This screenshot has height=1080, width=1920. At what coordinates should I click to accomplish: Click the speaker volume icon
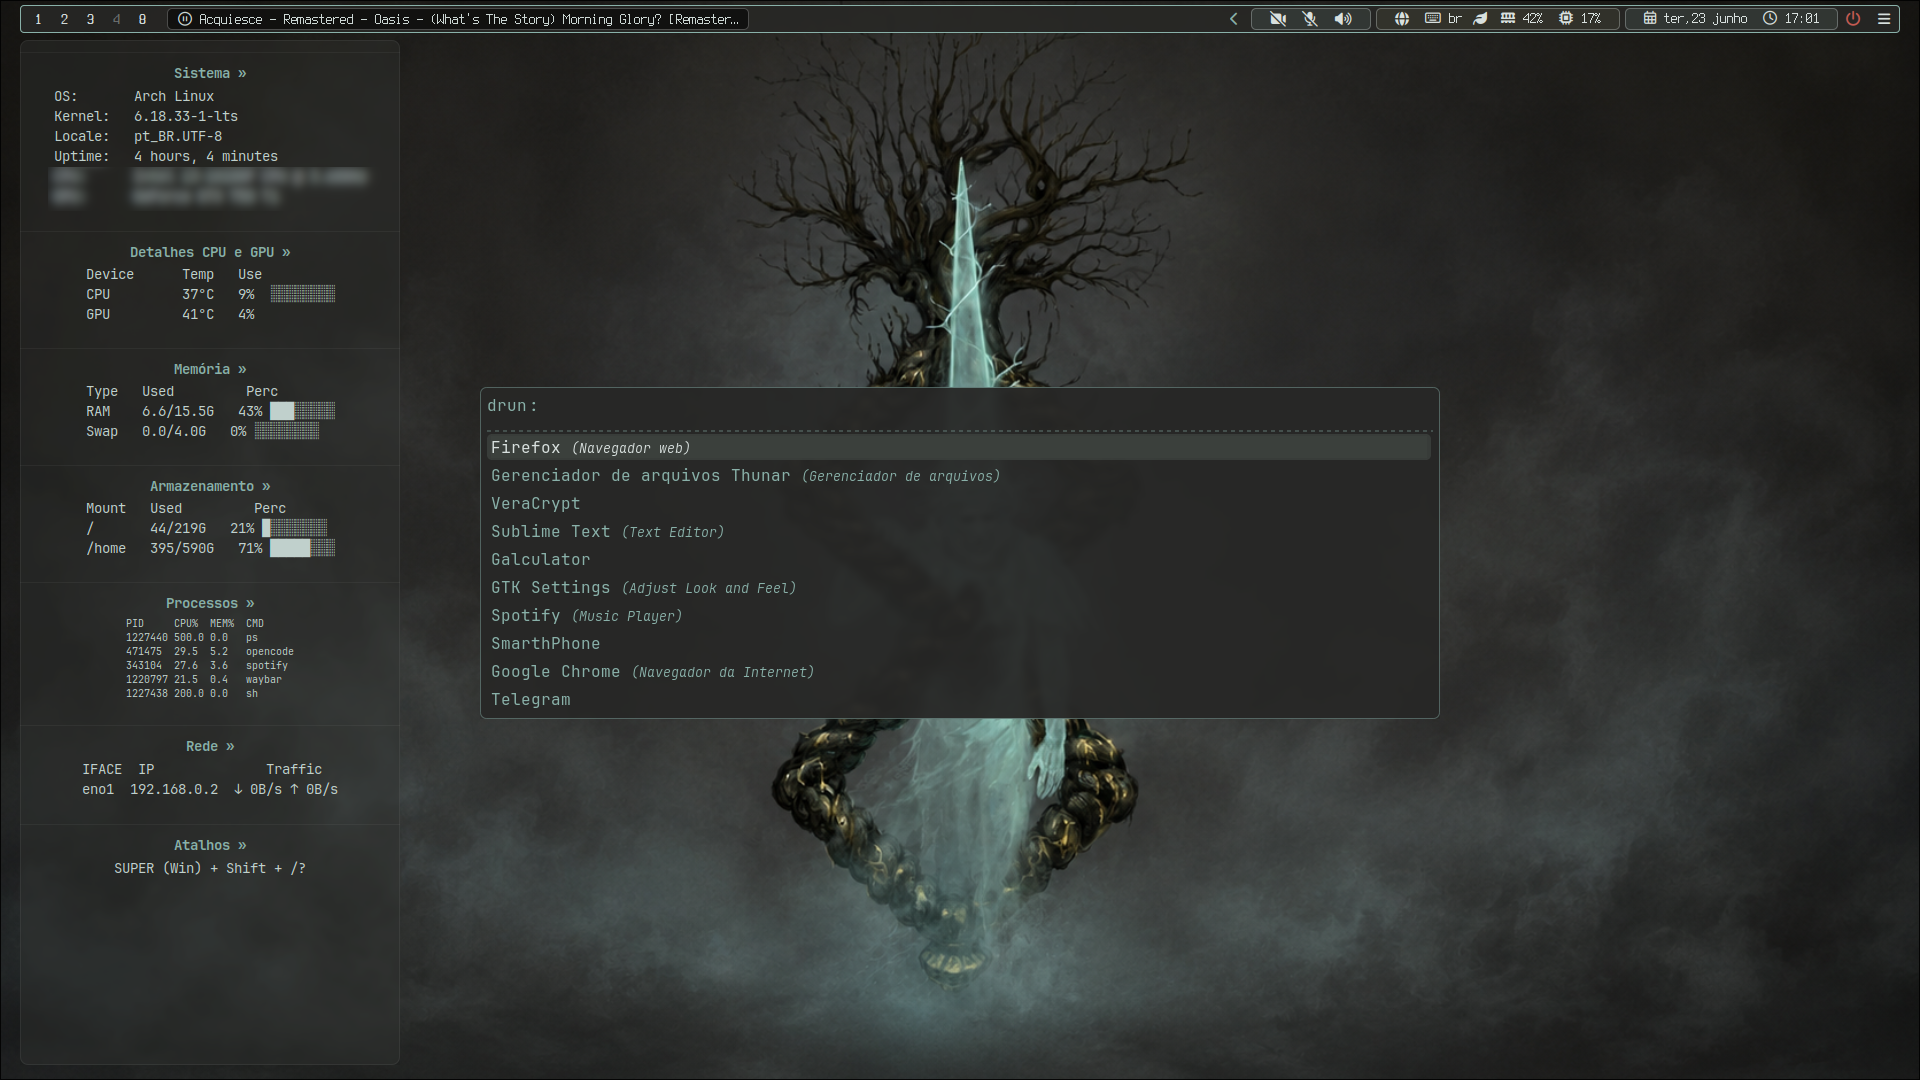click(x=1343, y=19)
